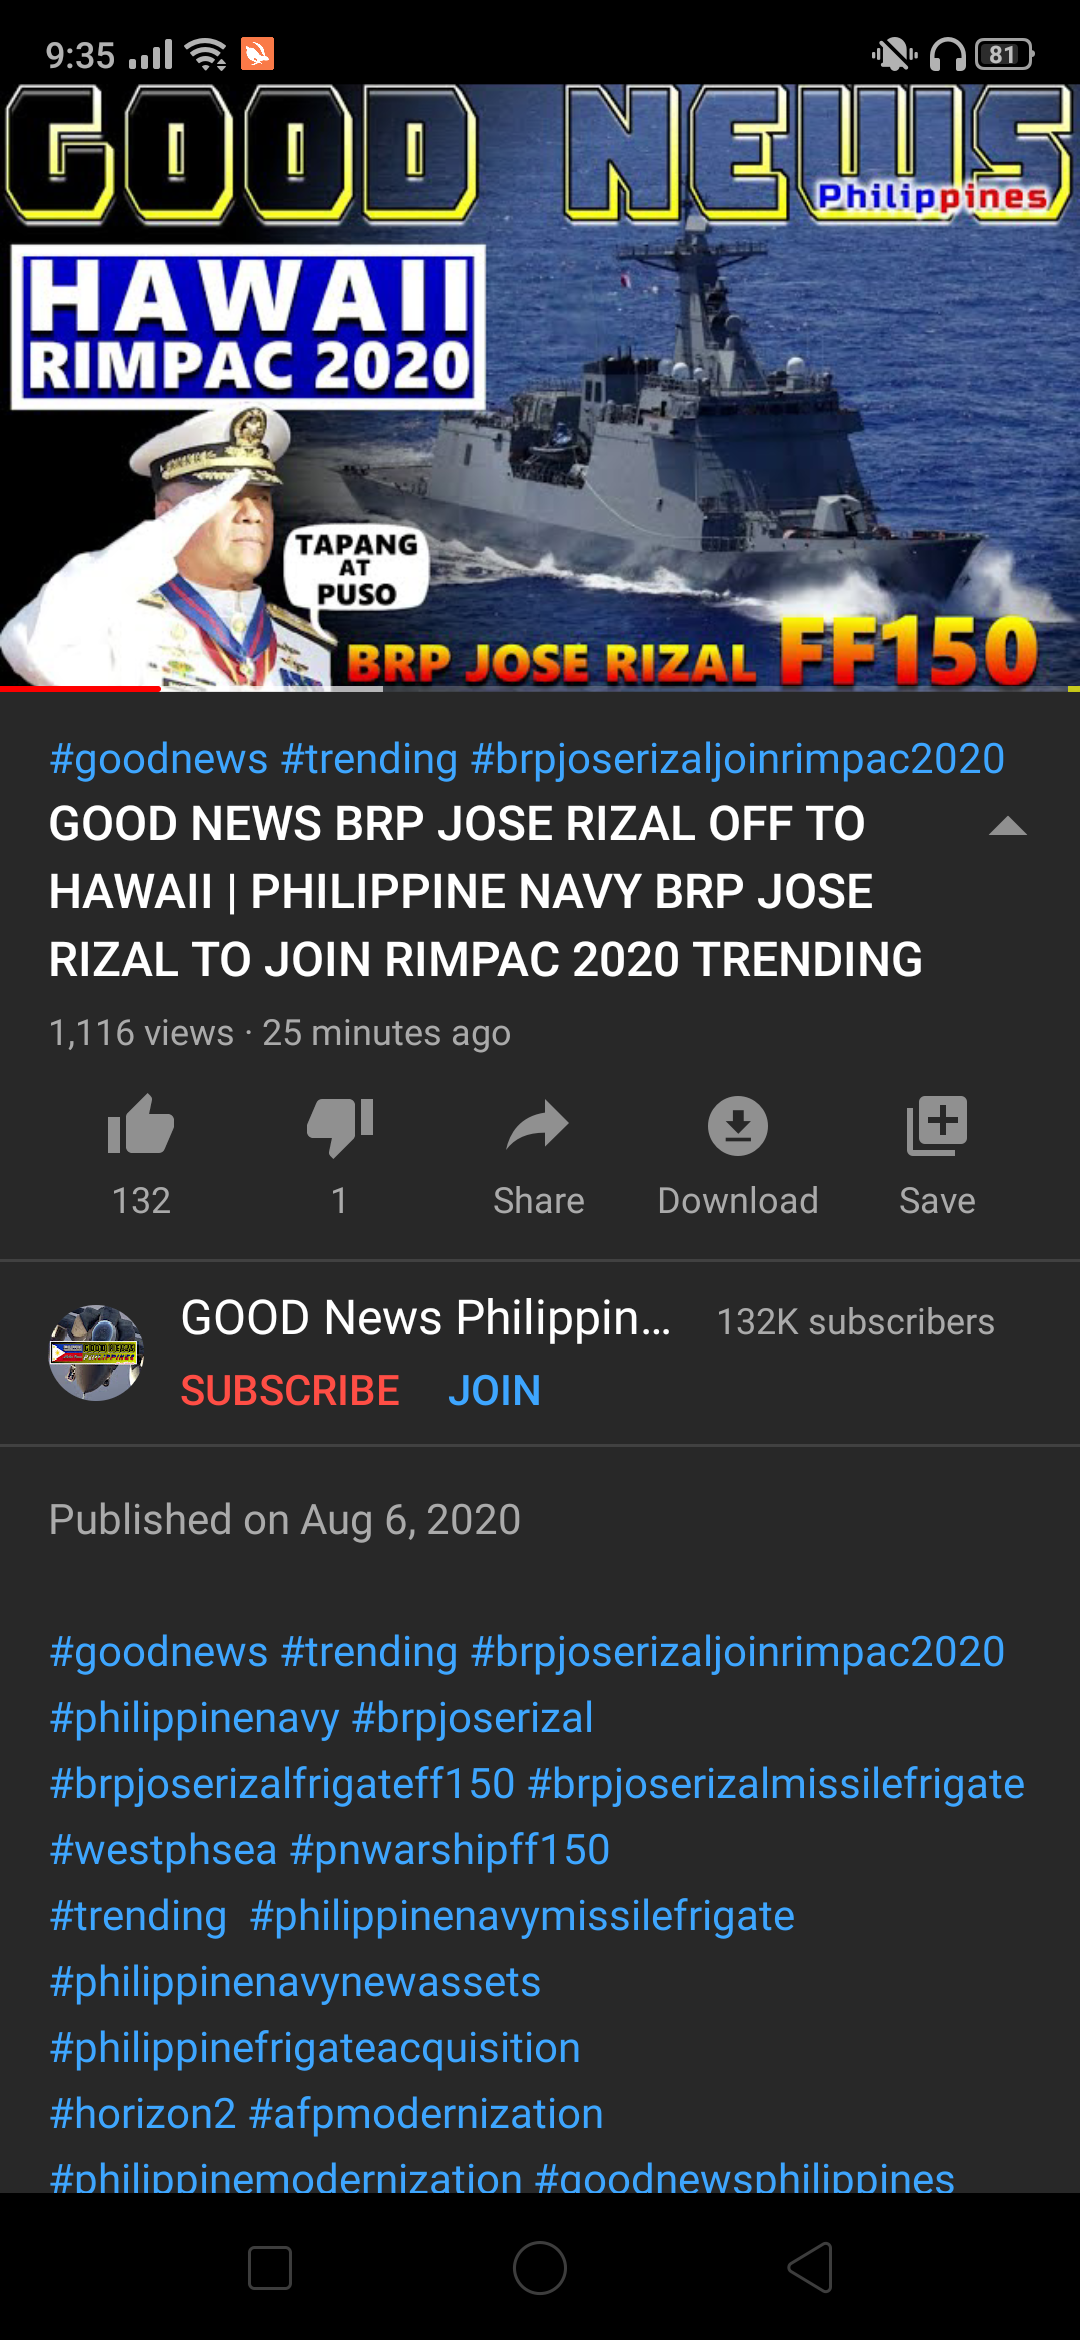The width and height of the screenshot is (1080, 2340).
Task: Tap the video player thumbnail
Action: tap(540, 387)
